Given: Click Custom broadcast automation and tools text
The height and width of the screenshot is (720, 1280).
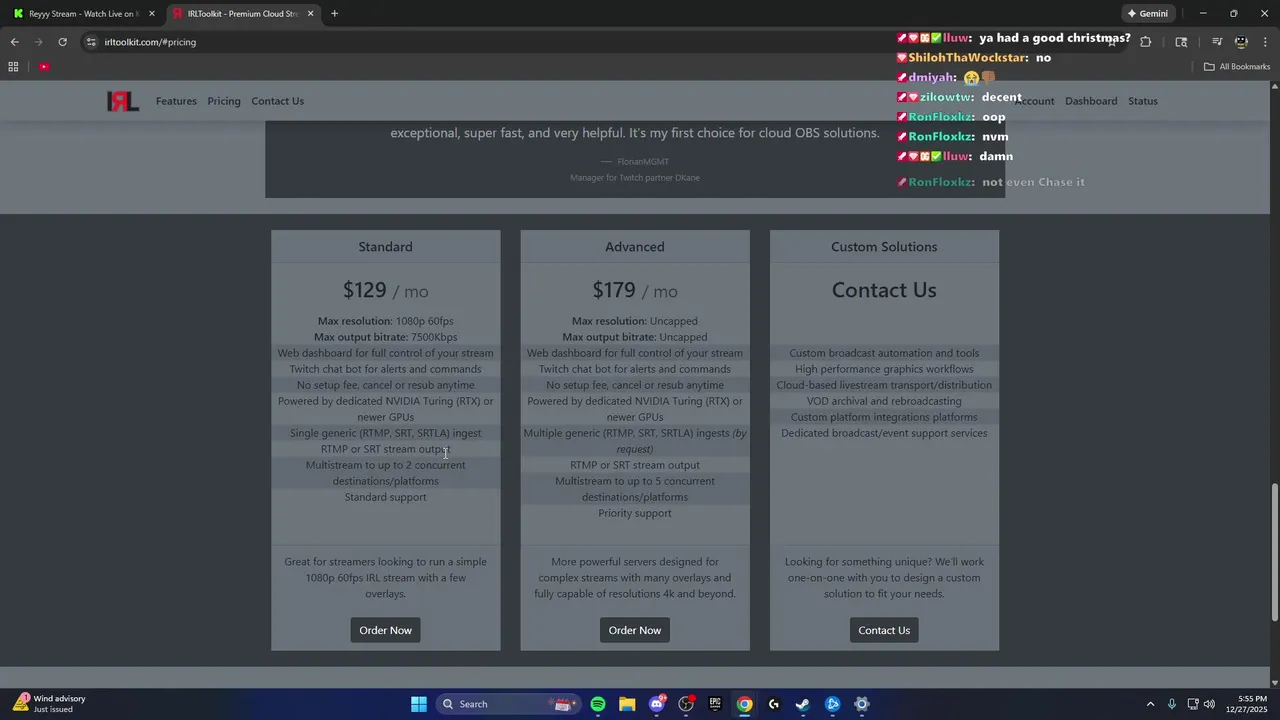Looking at the screenshot, I should (884, 353).
